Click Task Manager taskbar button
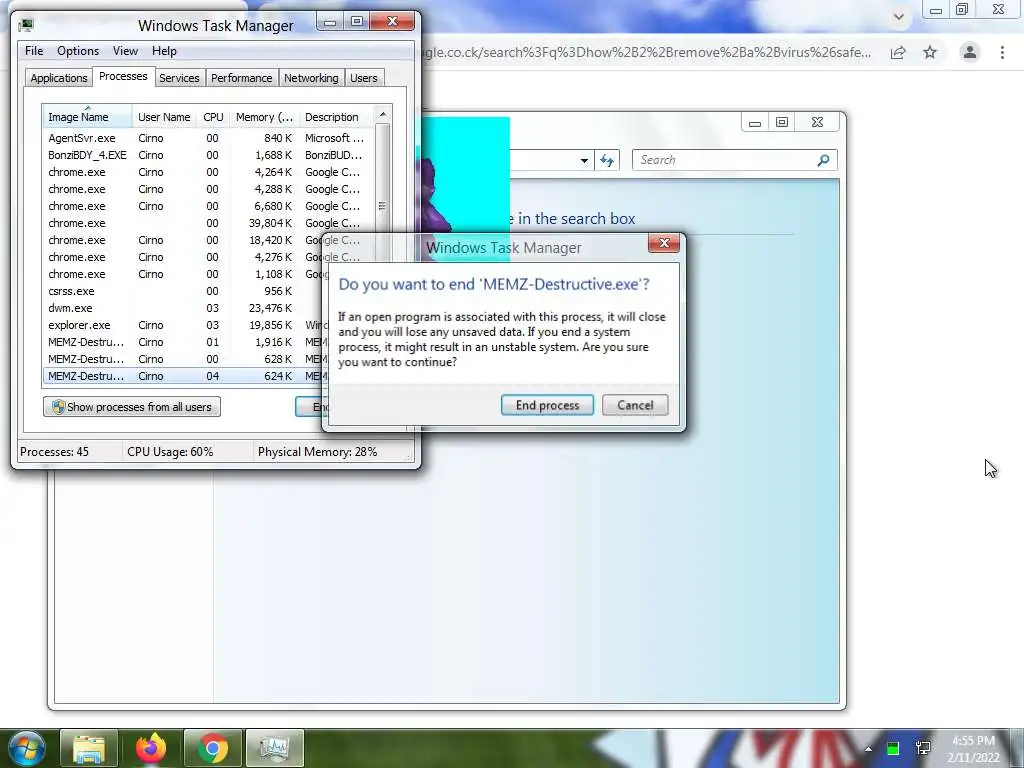 click(x=274, y=748)
